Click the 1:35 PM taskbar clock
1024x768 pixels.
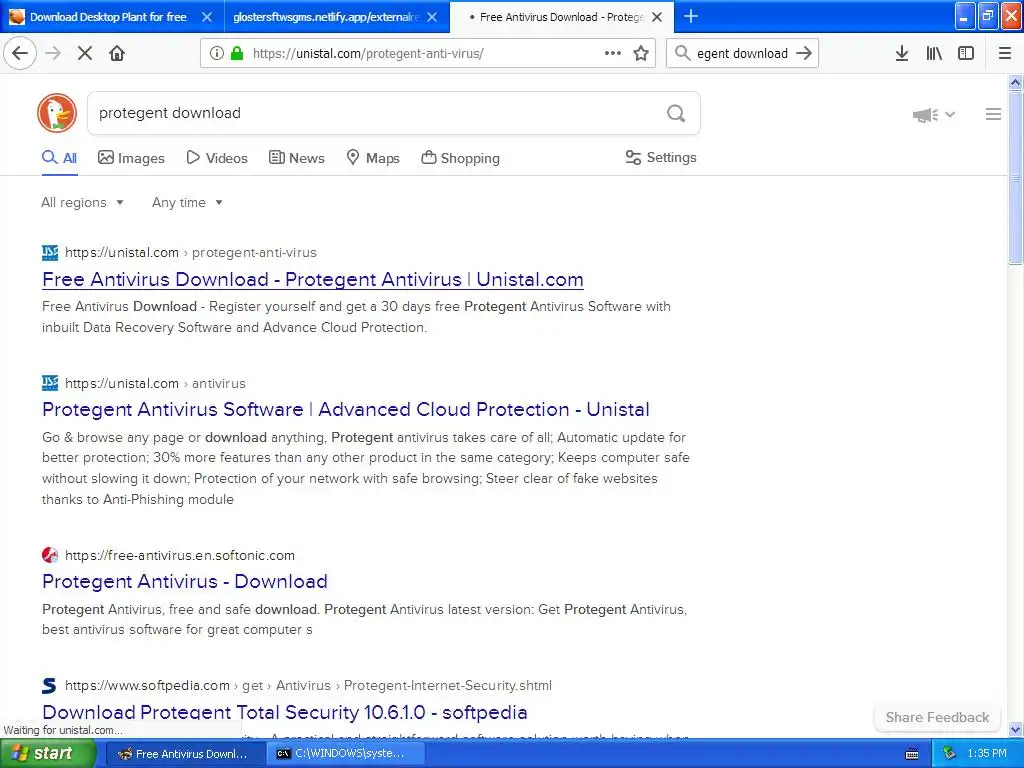pos(987,754)
